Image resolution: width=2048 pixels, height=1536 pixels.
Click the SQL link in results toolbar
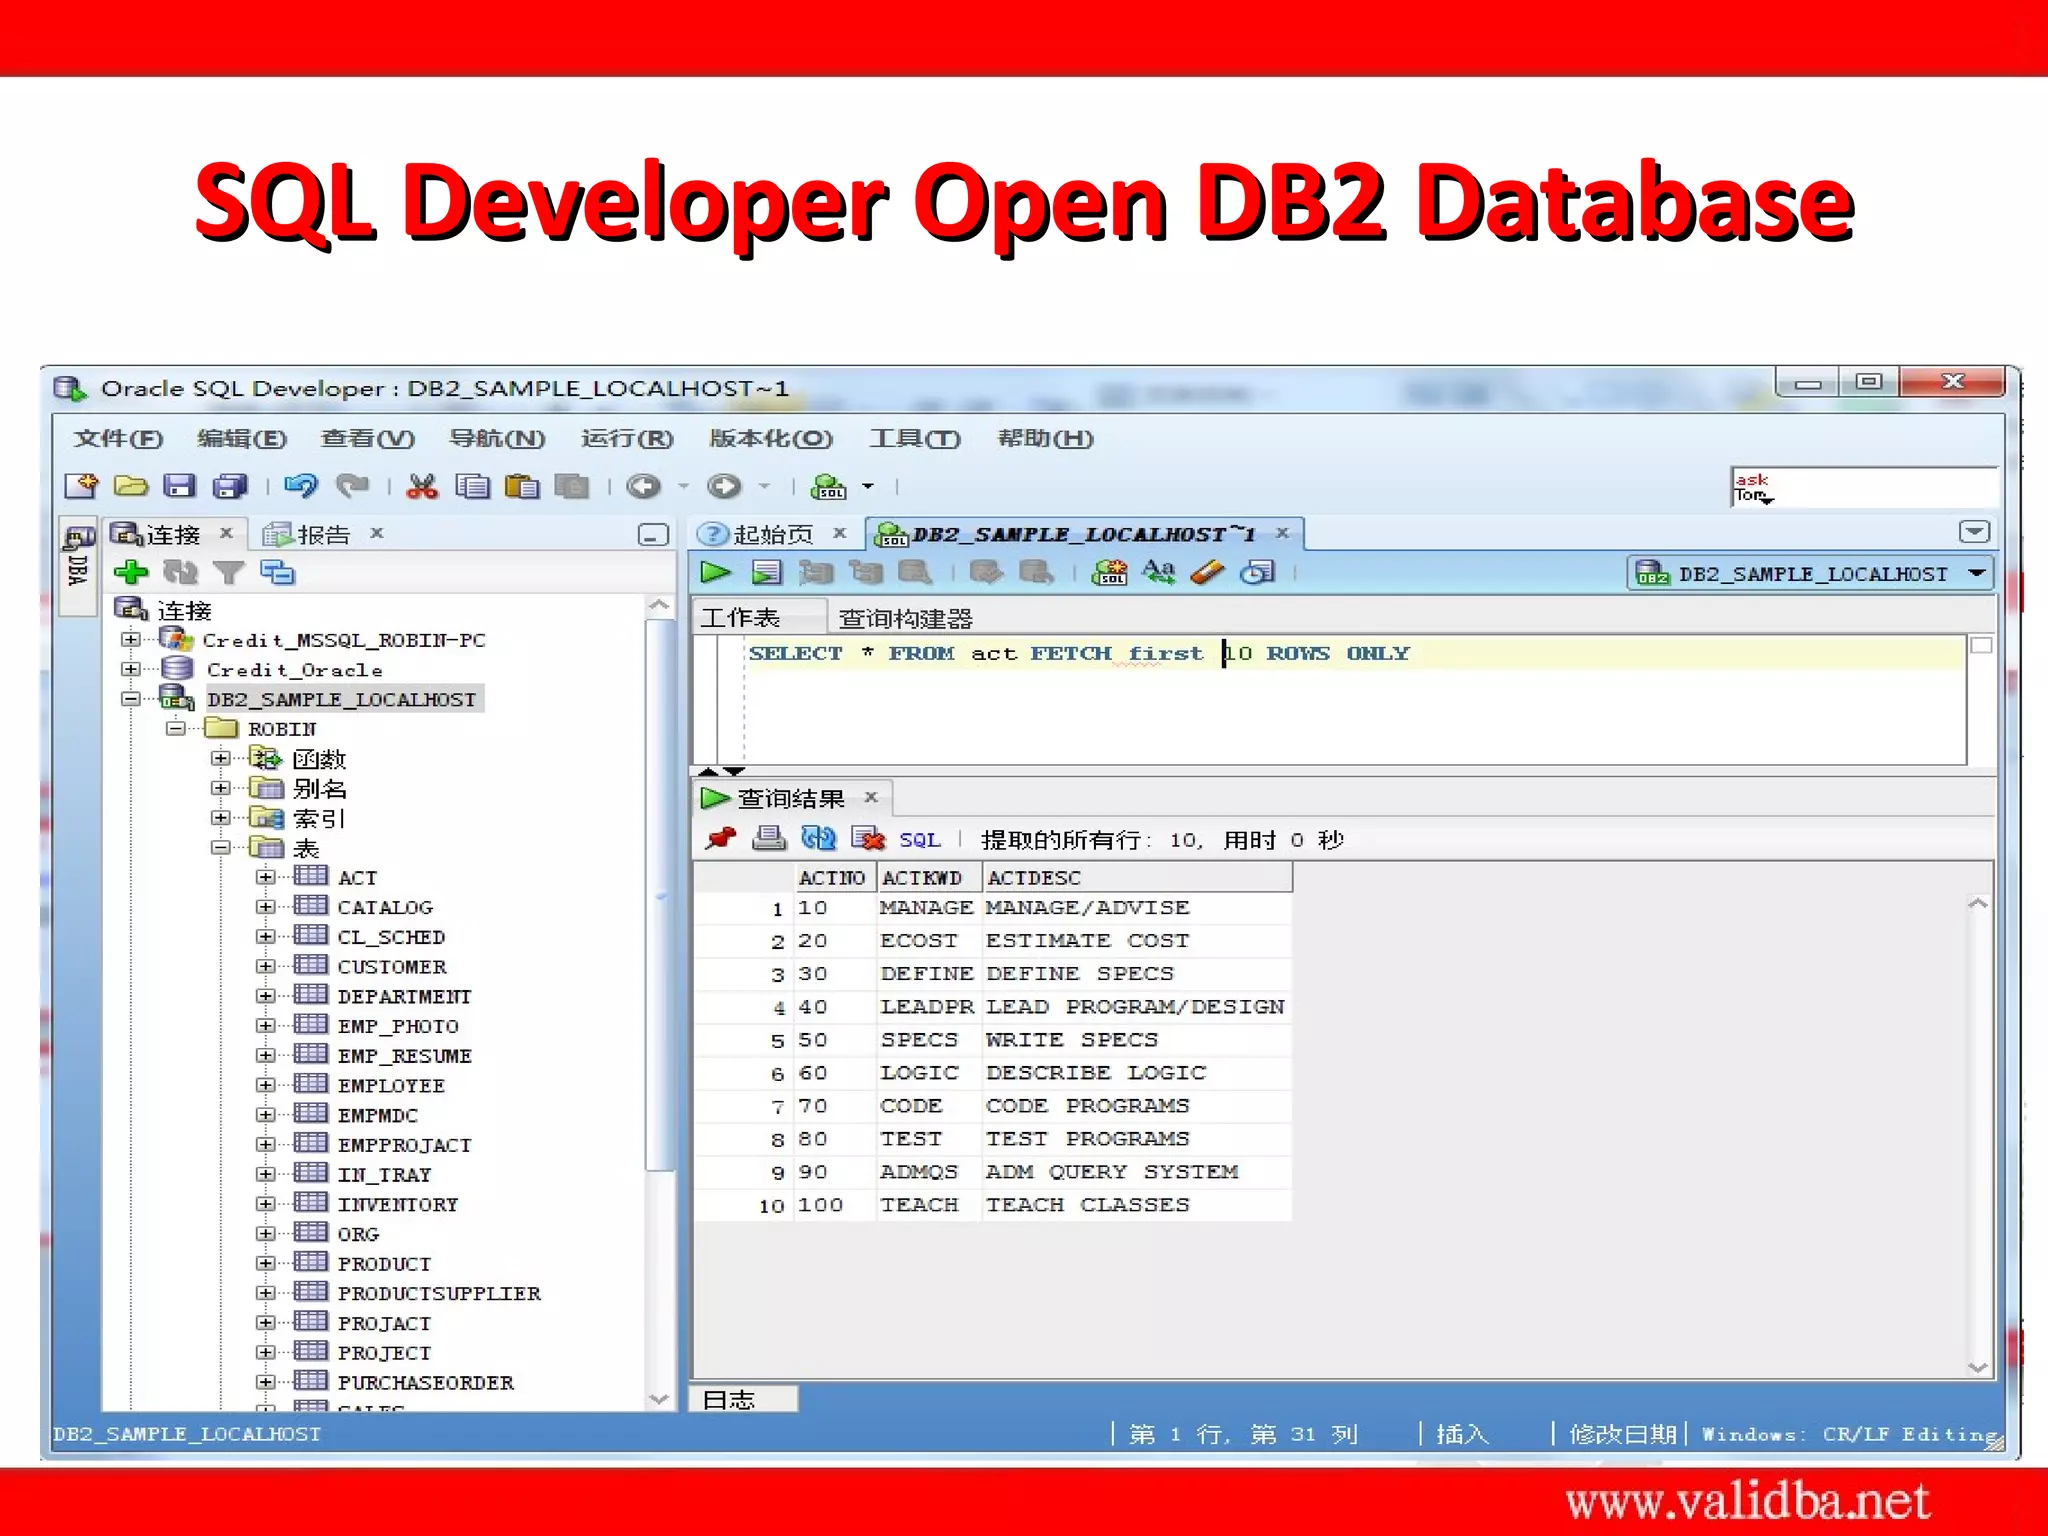919,840
